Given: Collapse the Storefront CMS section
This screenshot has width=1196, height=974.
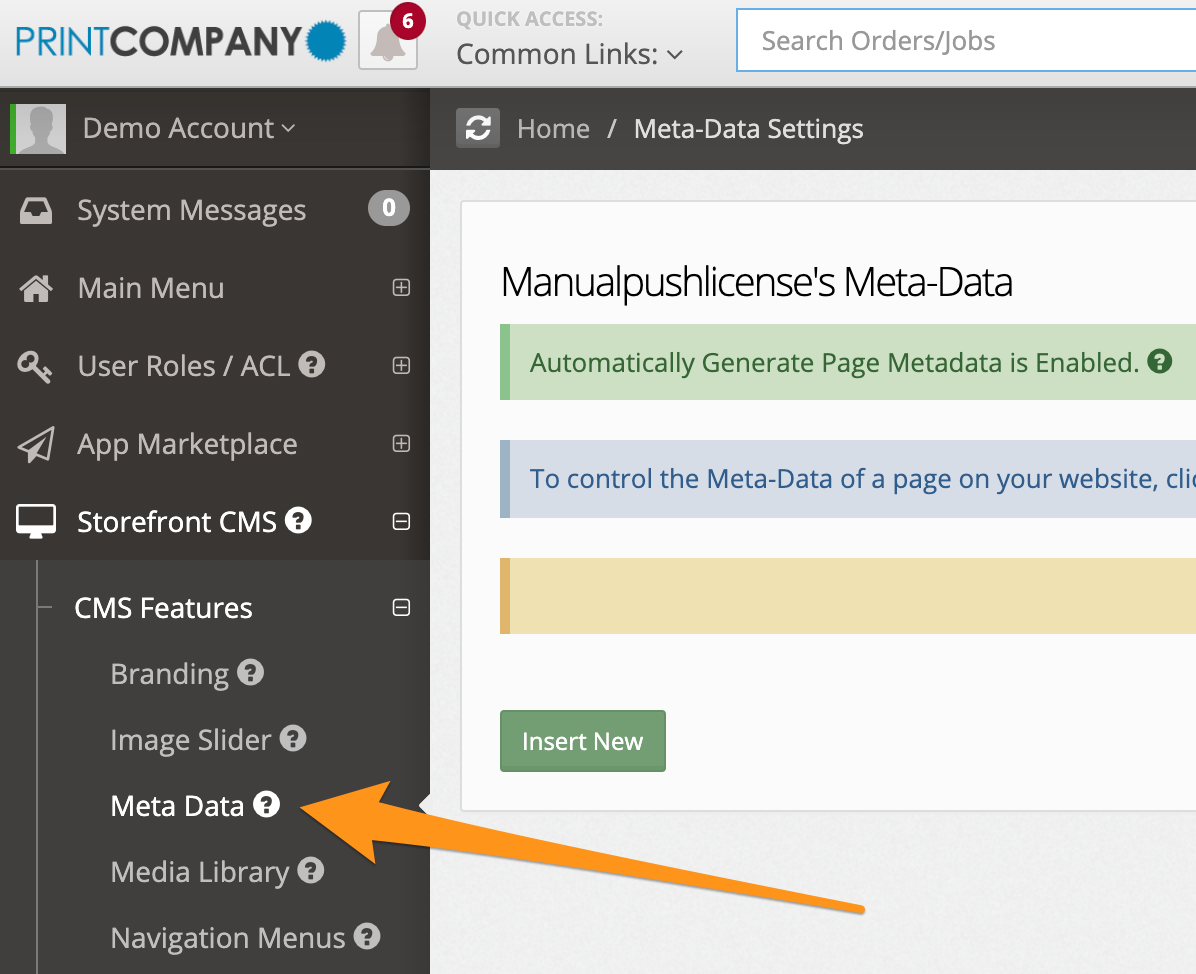Looking at the screenshot, I should point(401,521).
